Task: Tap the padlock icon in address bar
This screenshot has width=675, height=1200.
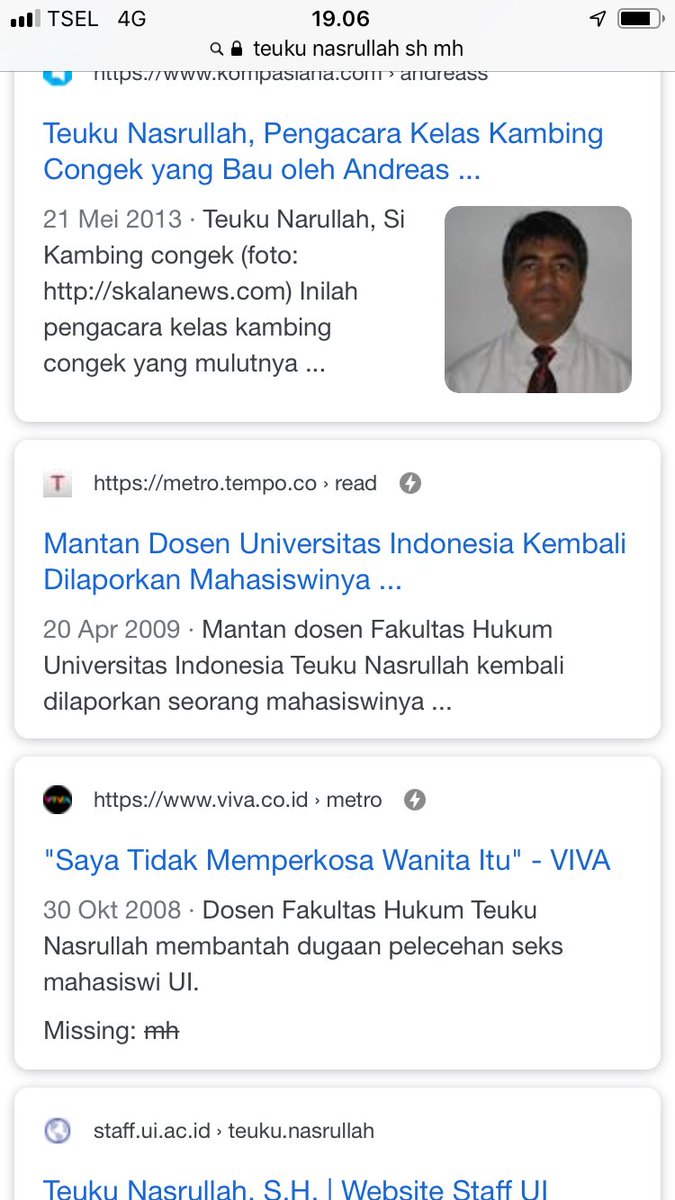Action: (237, 48)
